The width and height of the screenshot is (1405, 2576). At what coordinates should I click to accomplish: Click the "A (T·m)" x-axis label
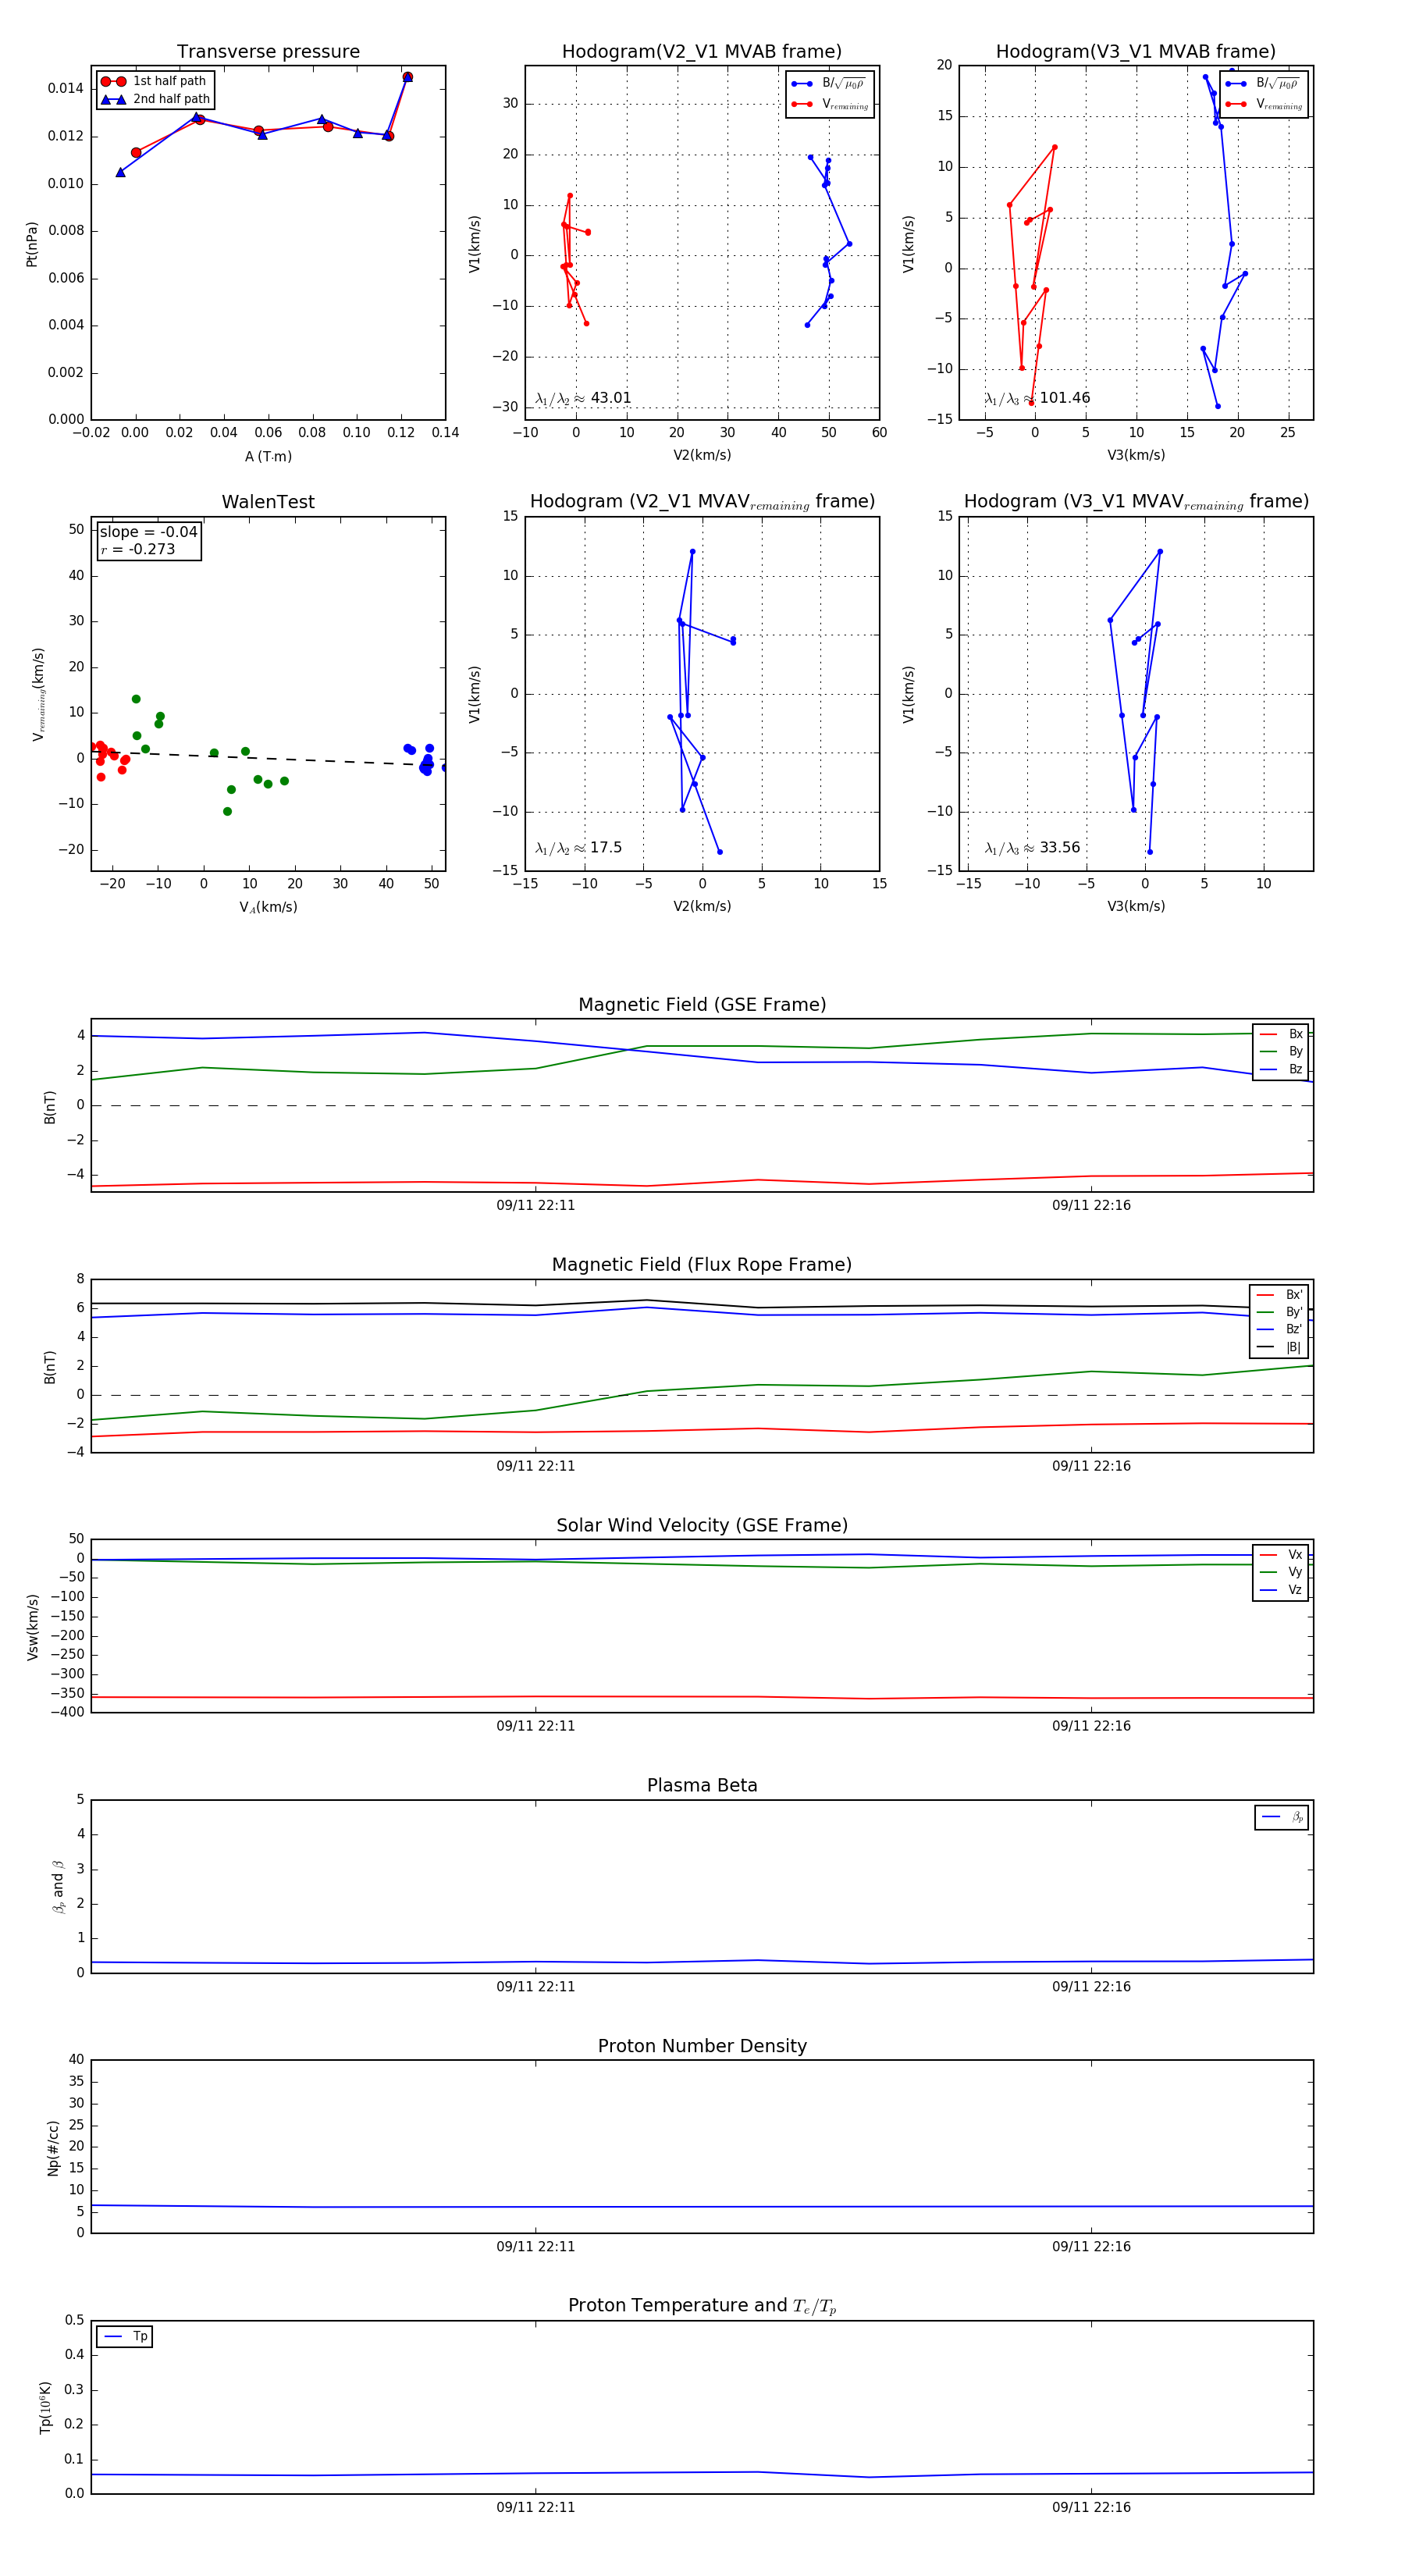pos(268,456)
